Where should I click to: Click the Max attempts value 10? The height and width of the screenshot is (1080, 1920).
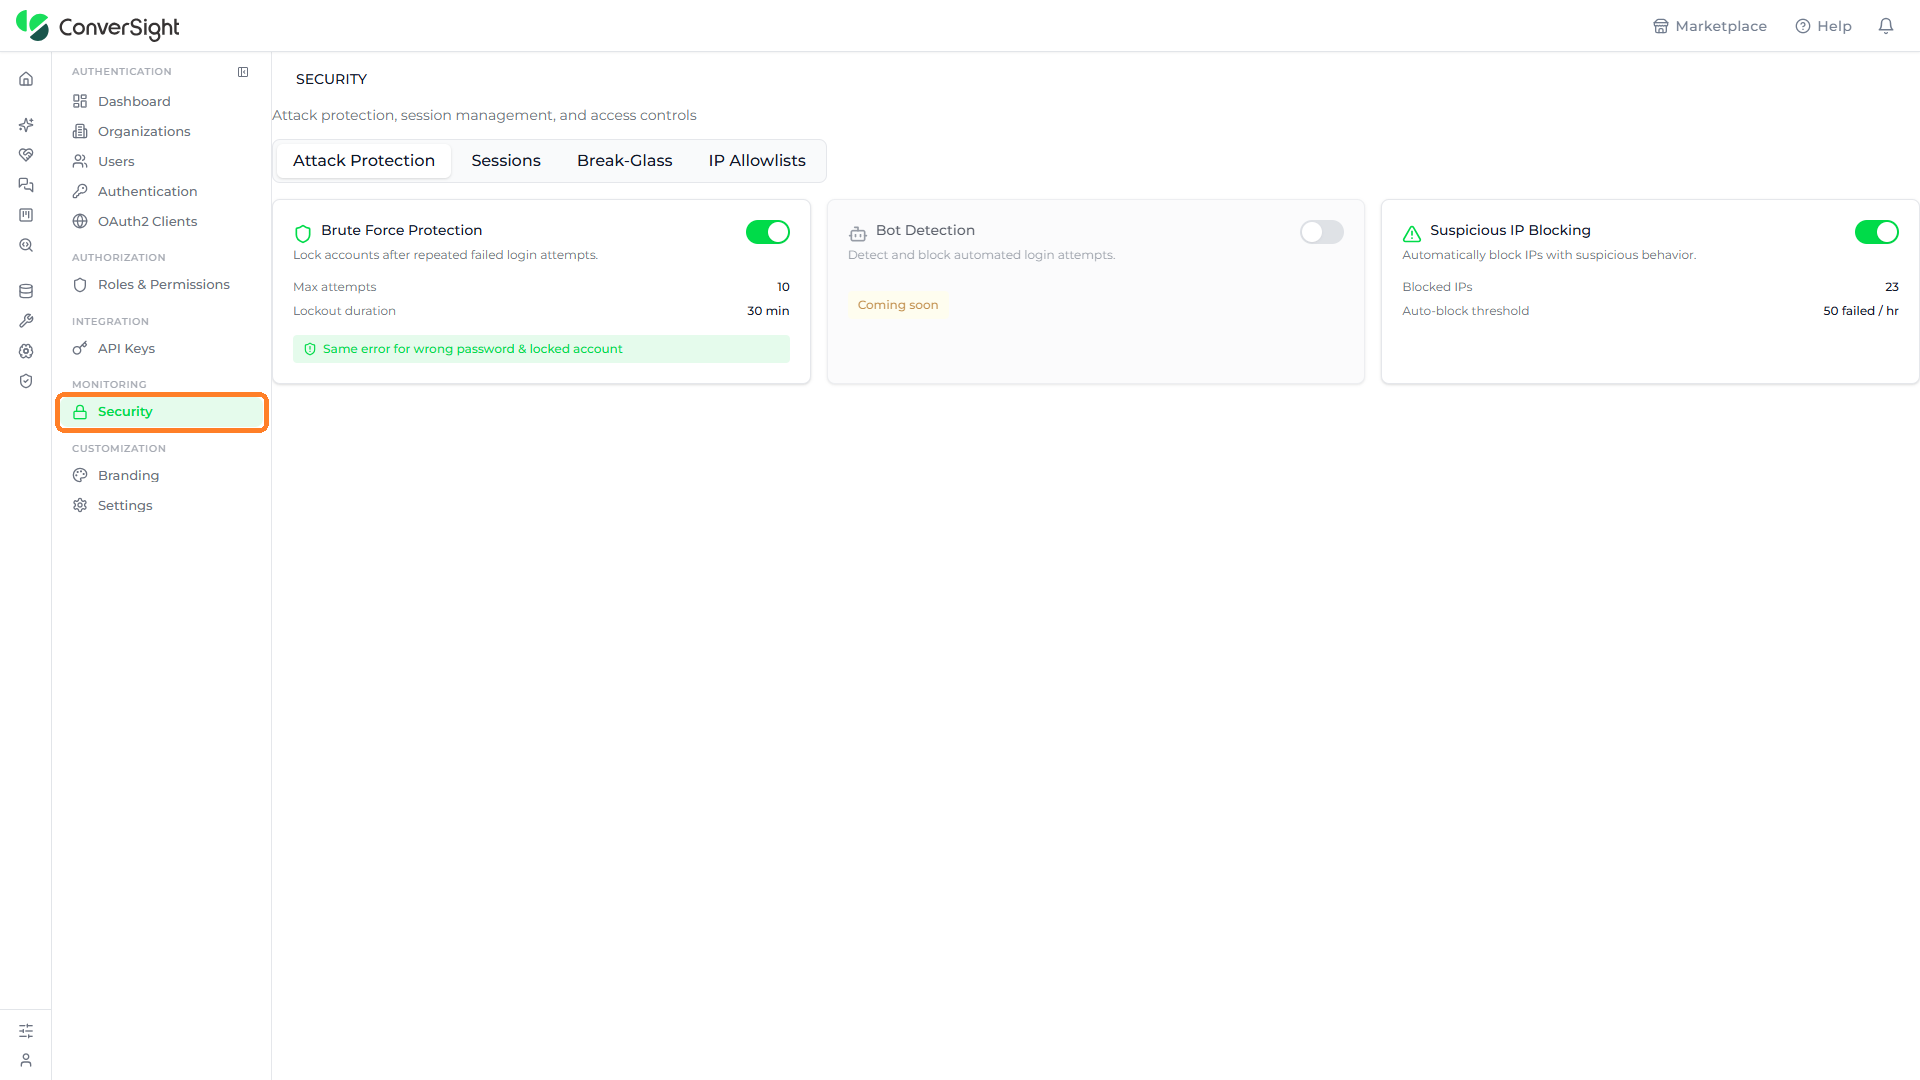click(783, 287)
